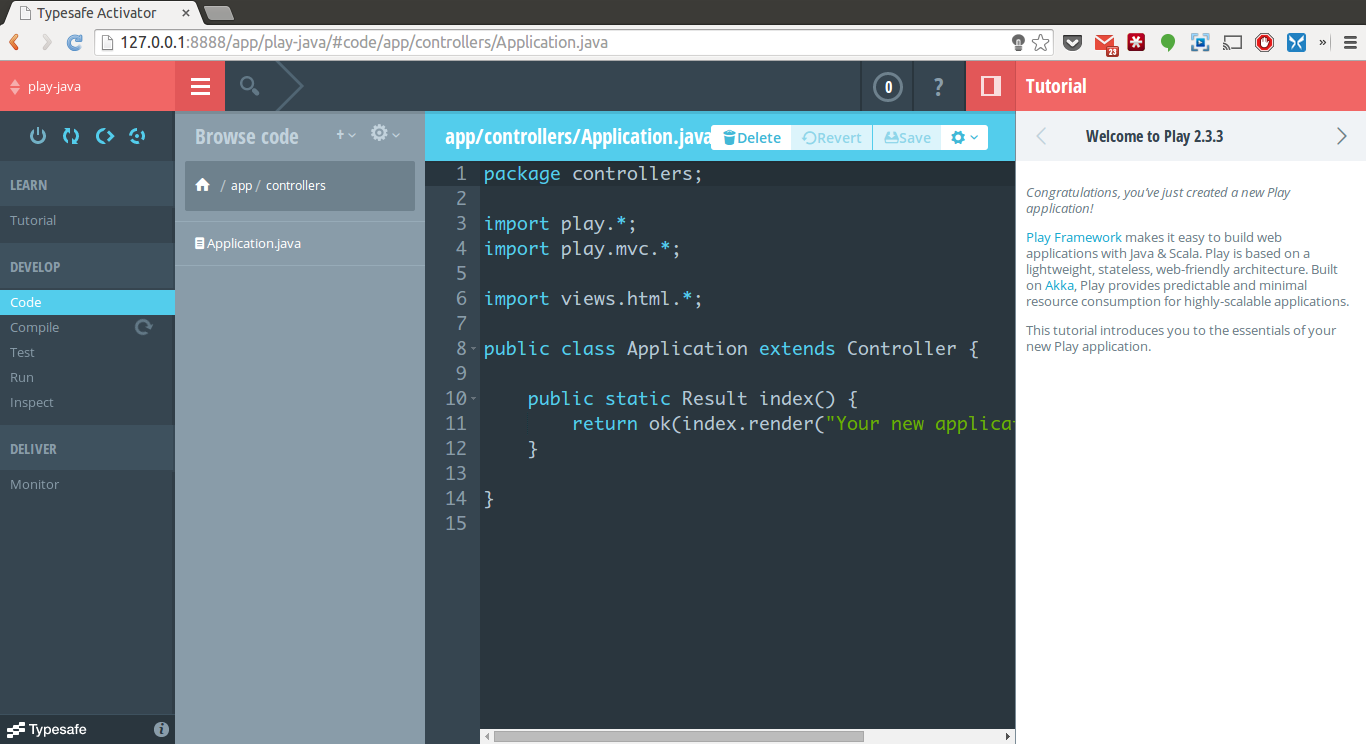
Task: Click the magnifier search icon in the top bar
Action: [x=250, y=87]
